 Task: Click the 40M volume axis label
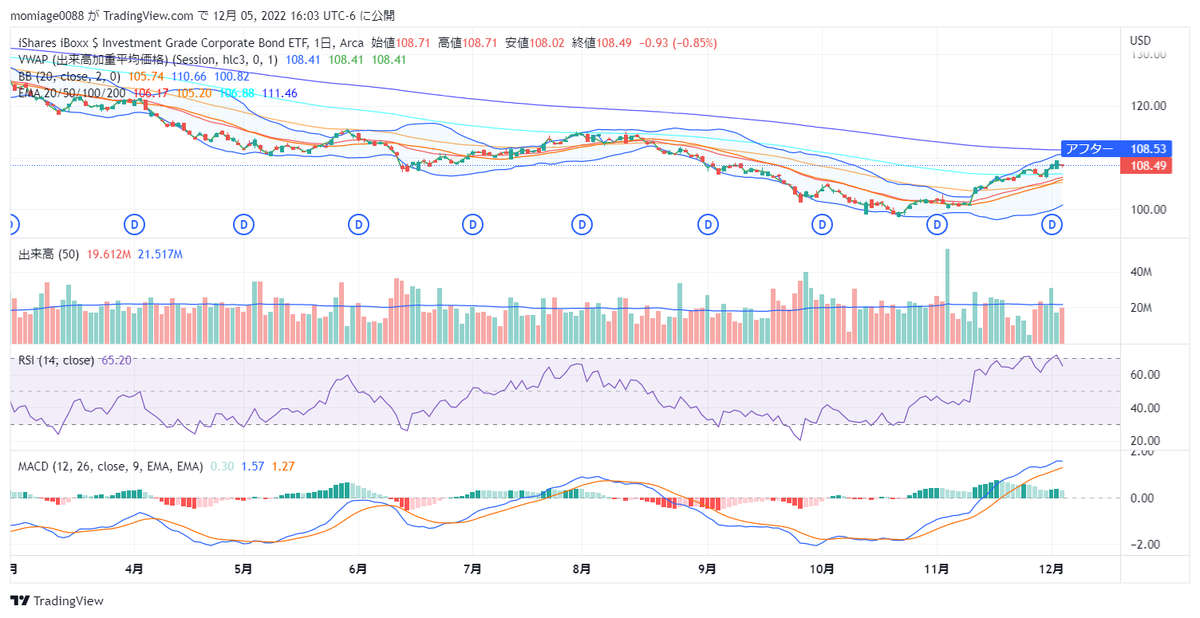coord(1143,272)
